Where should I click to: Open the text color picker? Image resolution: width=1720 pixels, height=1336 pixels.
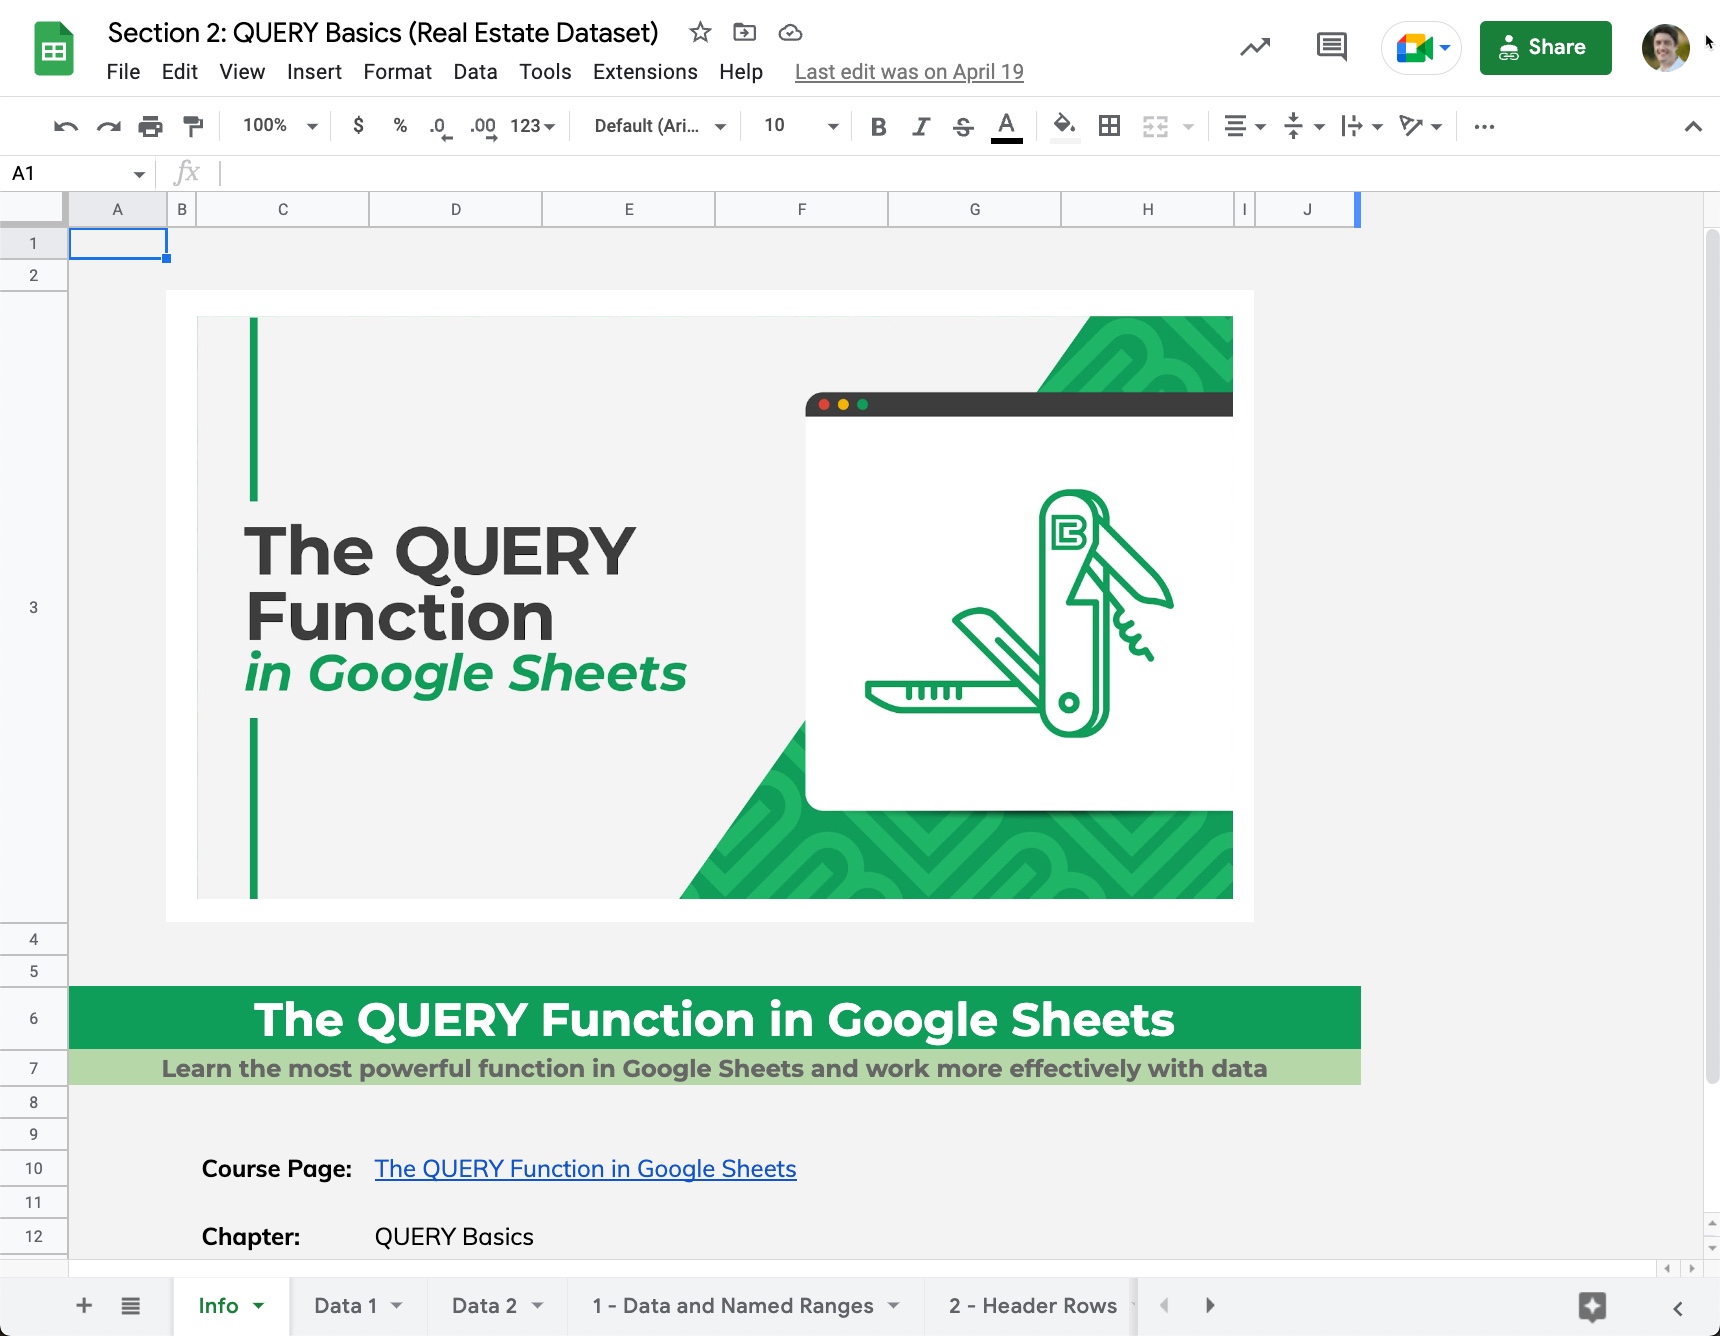click(1007, 127)
